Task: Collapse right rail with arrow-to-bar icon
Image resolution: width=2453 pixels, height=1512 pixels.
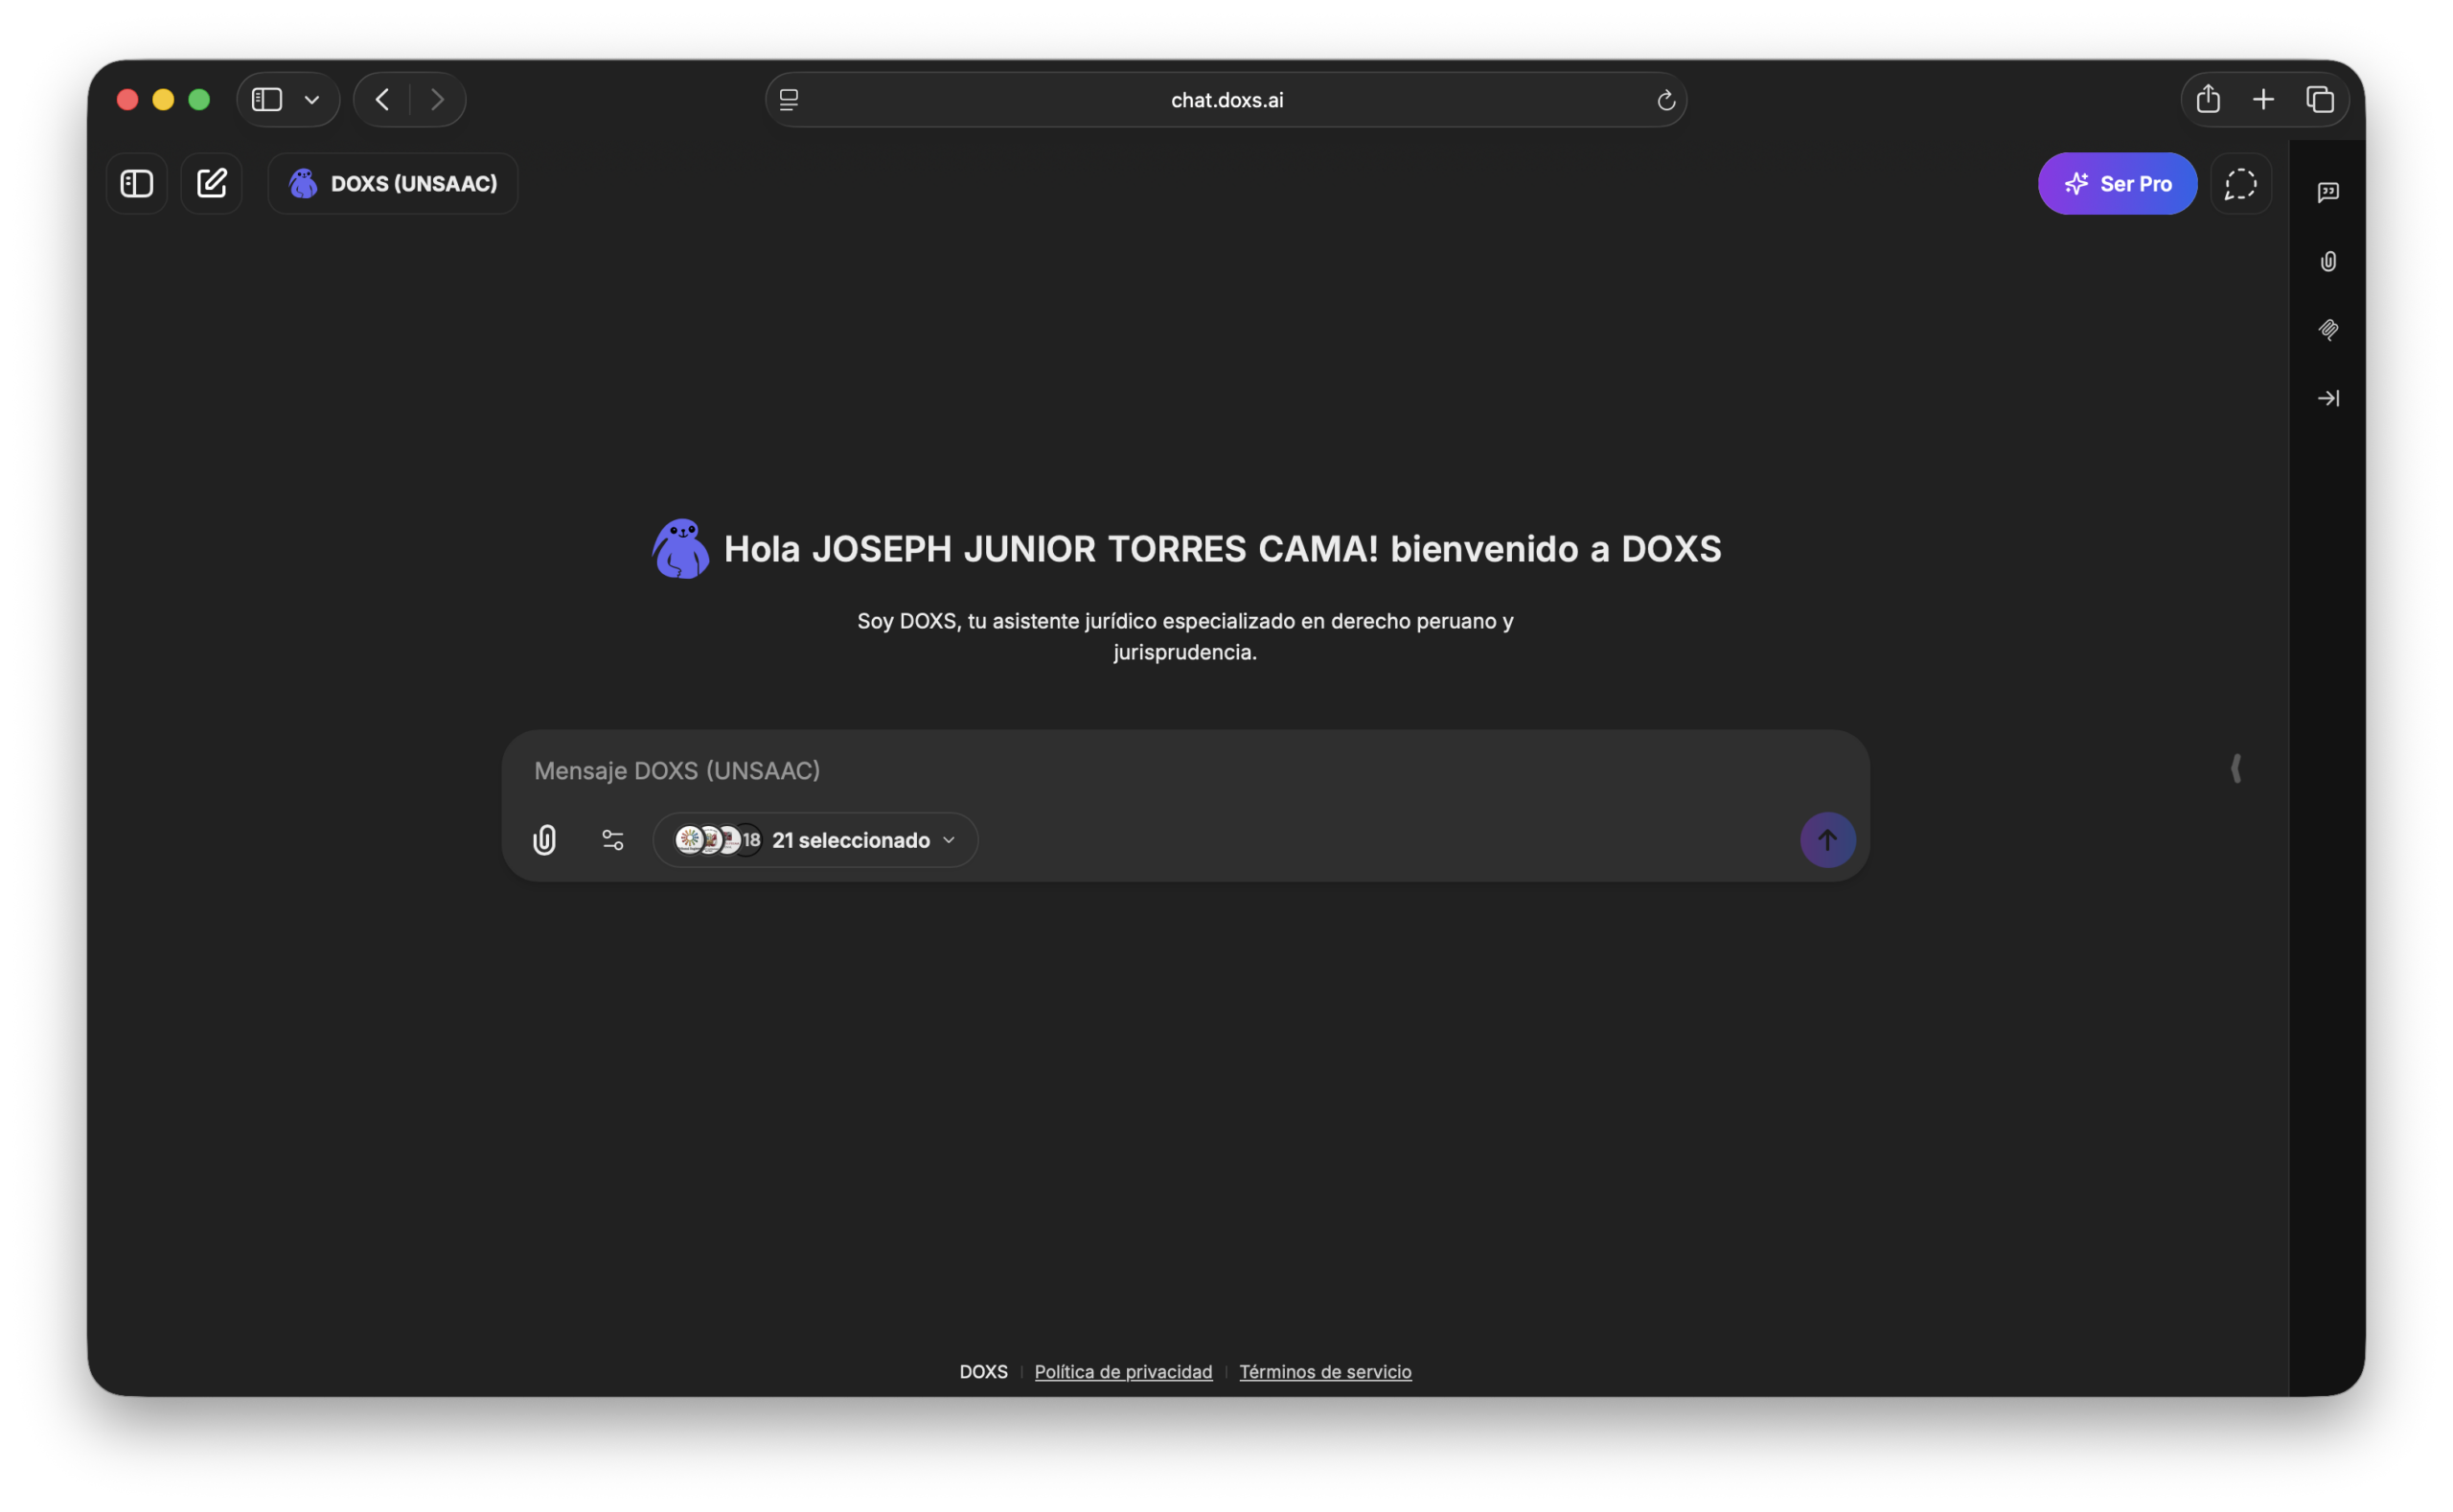Action: pos(2327,398)
